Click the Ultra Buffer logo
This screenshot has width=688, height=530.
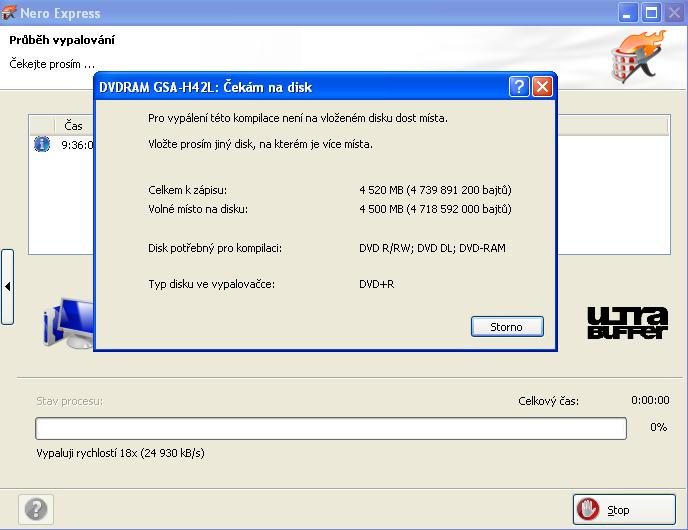click(x=628, y=323)
